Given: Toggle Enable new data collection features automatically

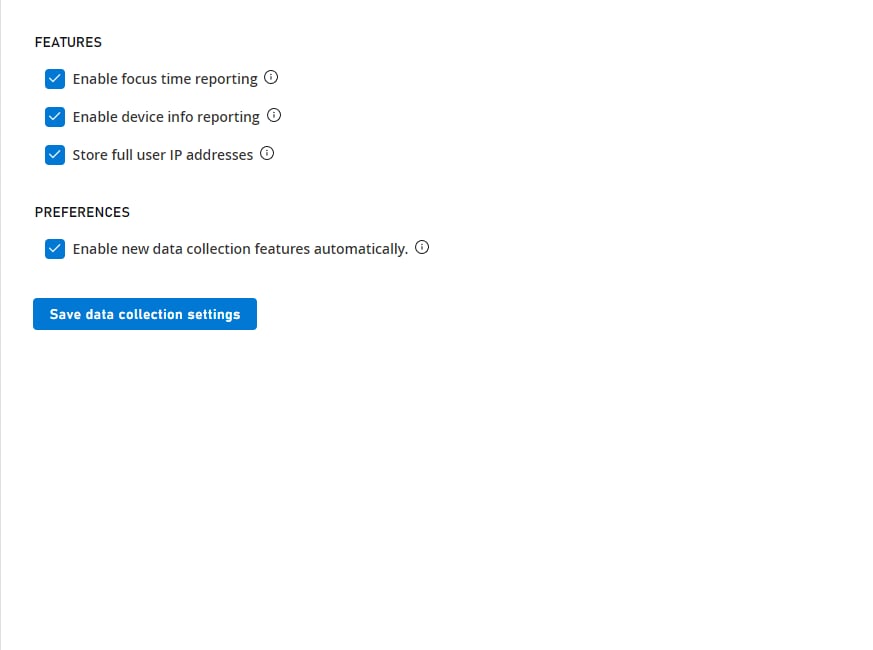Looking at the screenshot, I should click(x=55, y=249).
